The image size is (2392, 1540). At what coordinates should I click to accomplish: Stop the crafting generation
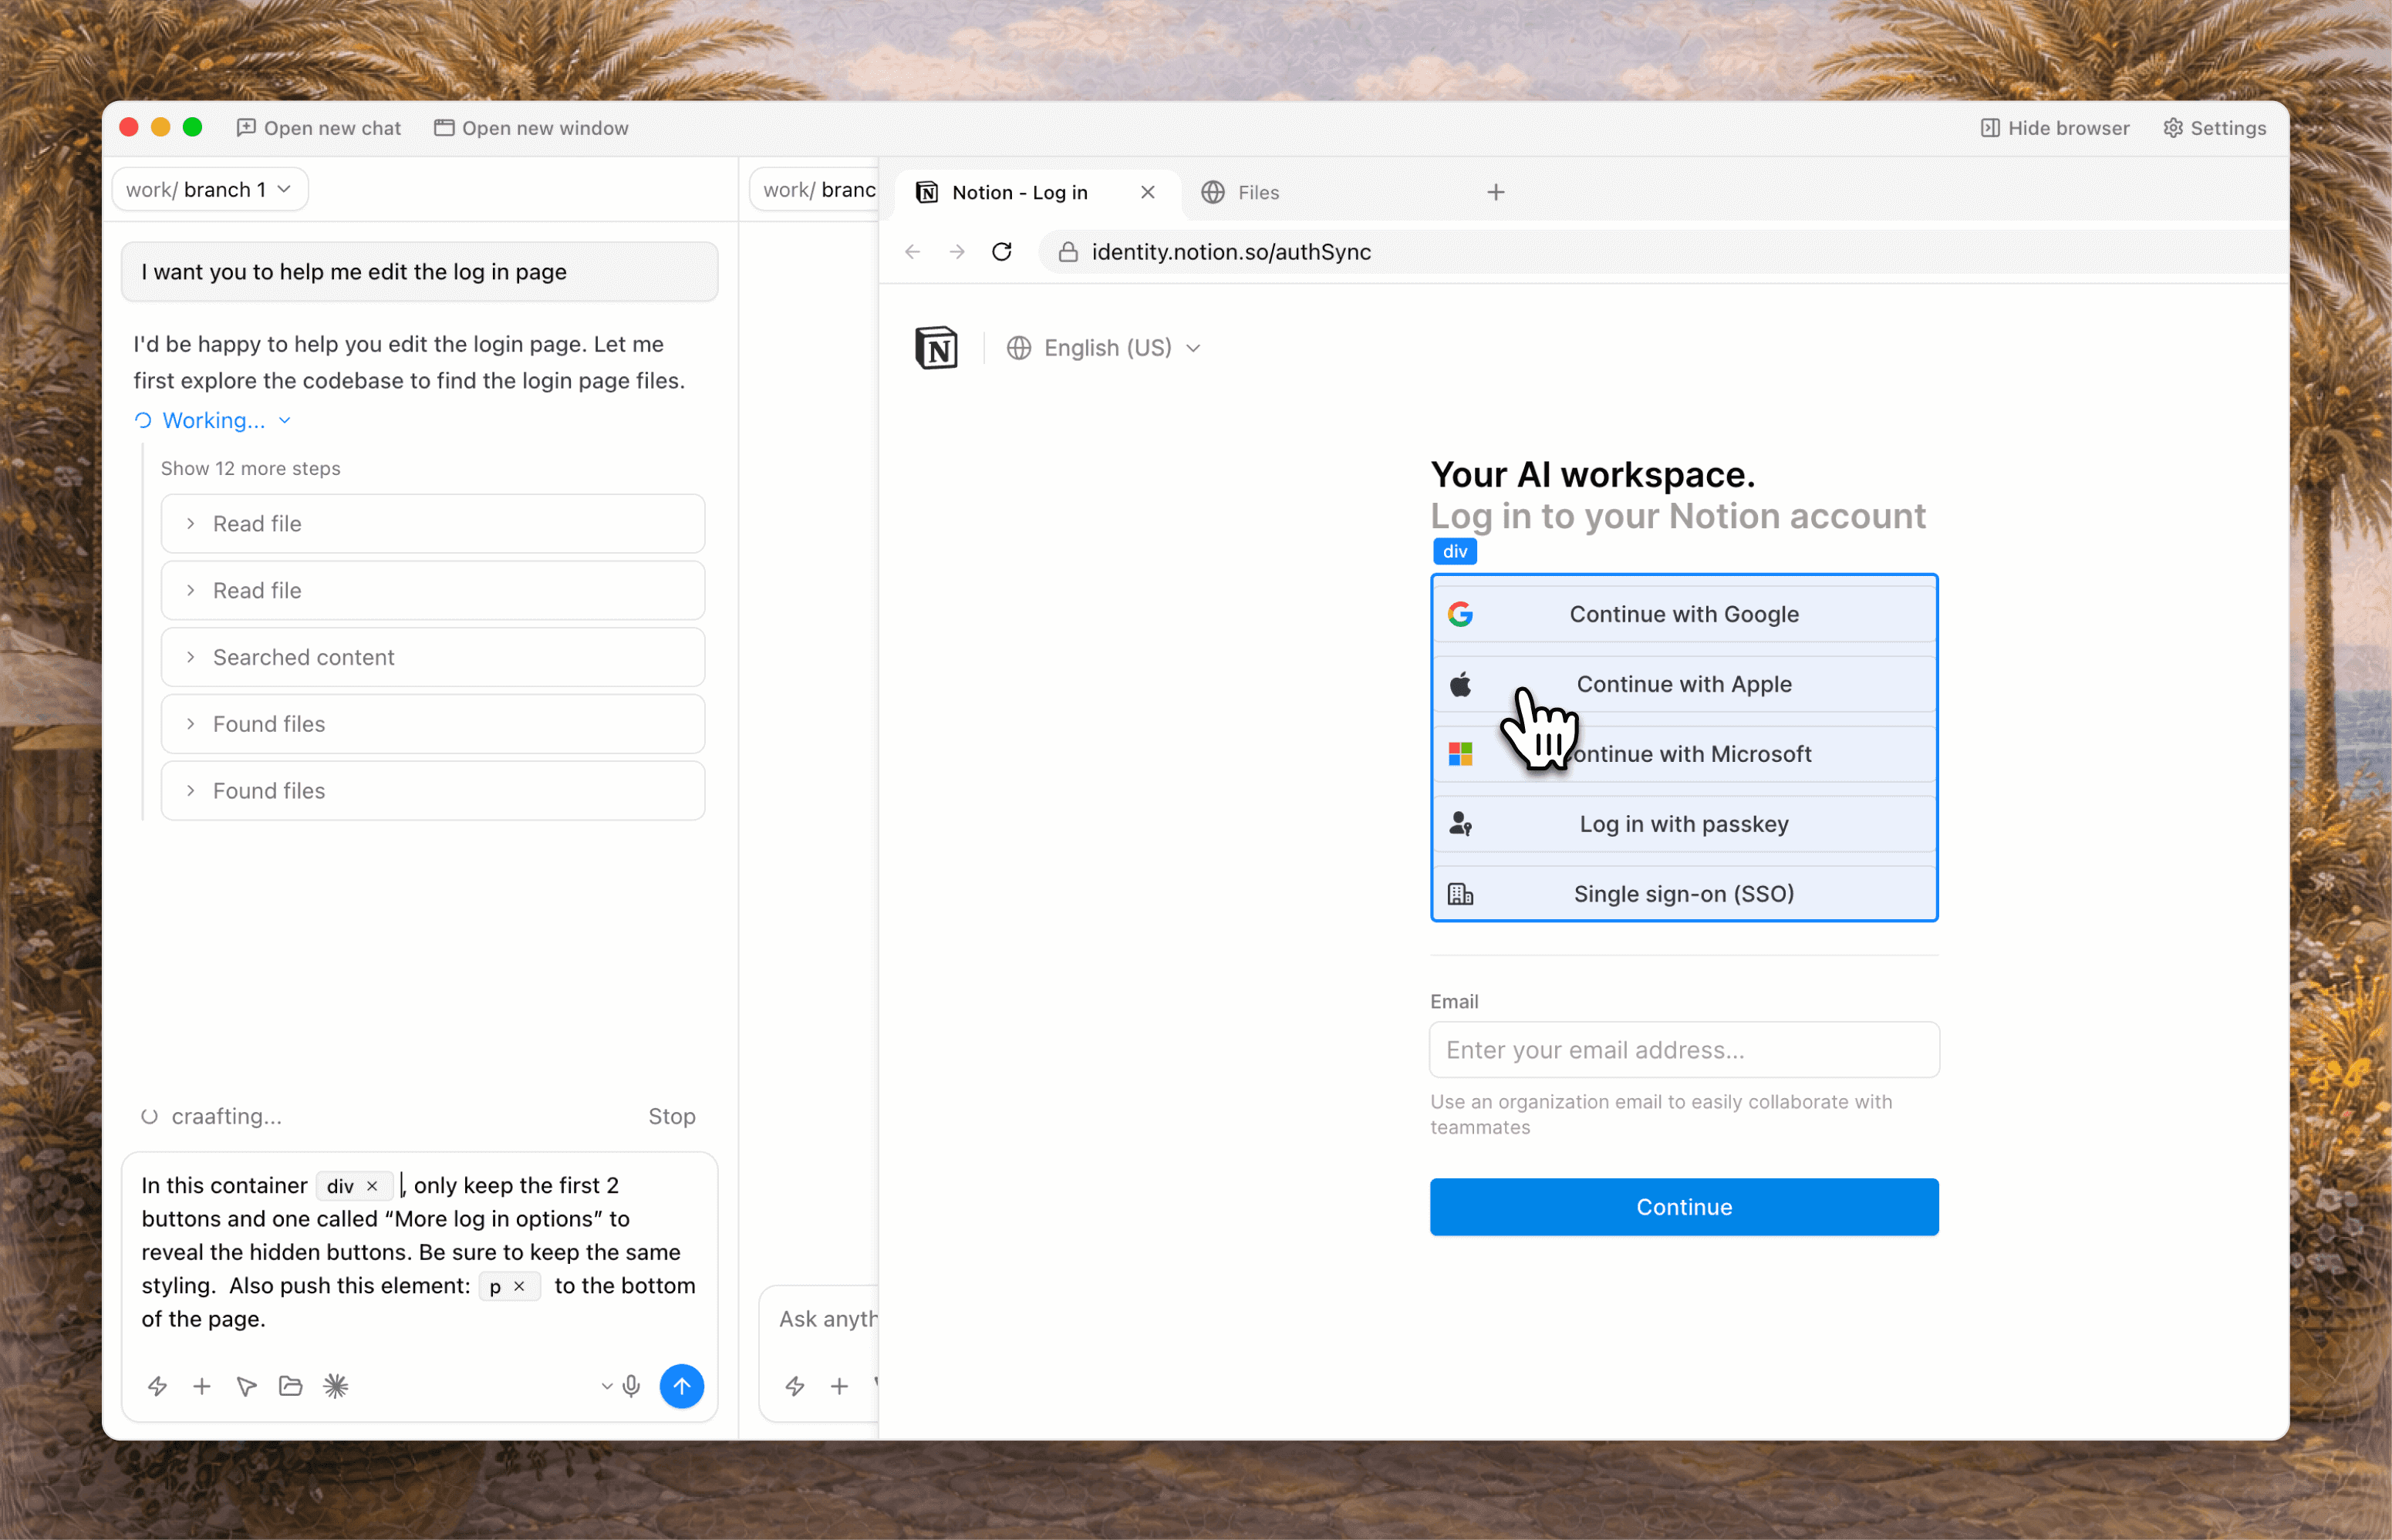click(671, 1116)
